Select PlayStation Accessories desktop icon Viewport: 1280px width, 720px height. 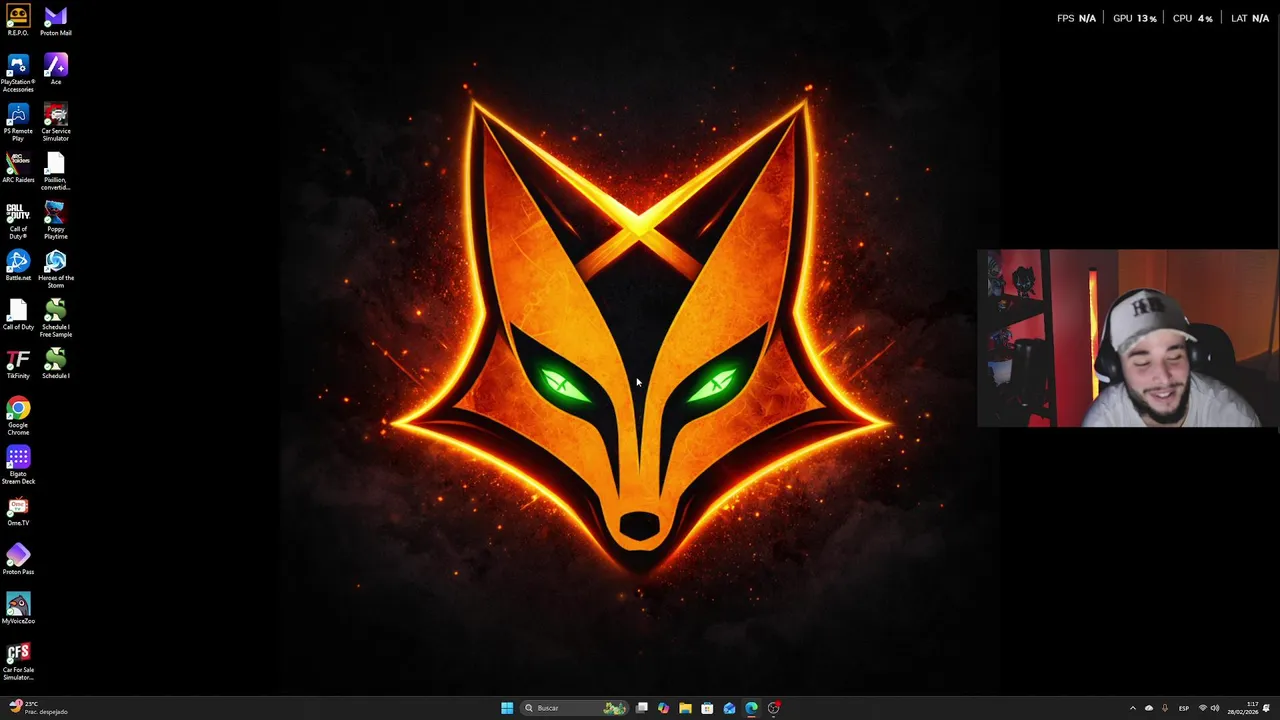point(18,73)
